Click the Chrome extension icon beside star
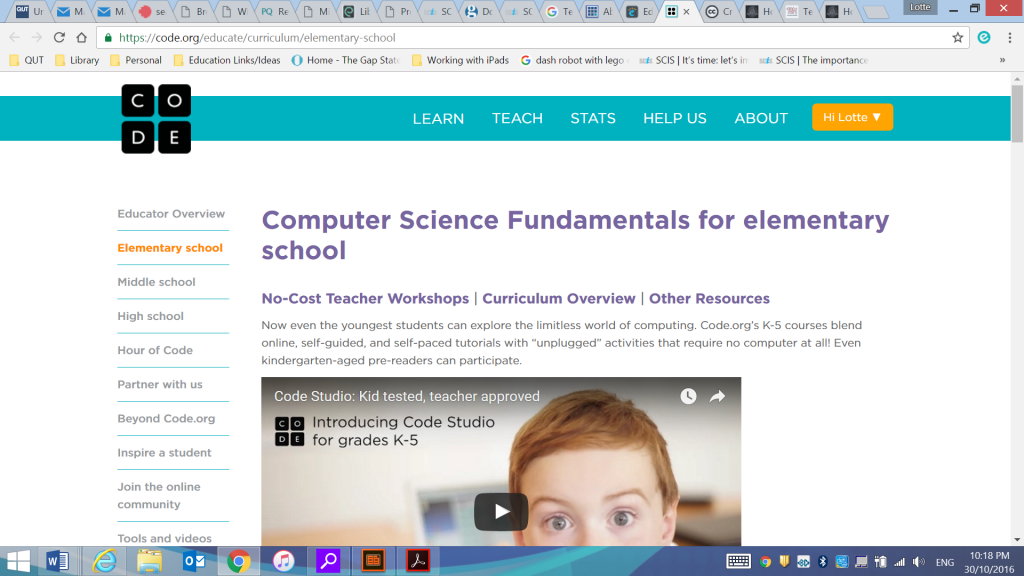Viewport: 1024px width, 576px height. click(x=984, y=38)
